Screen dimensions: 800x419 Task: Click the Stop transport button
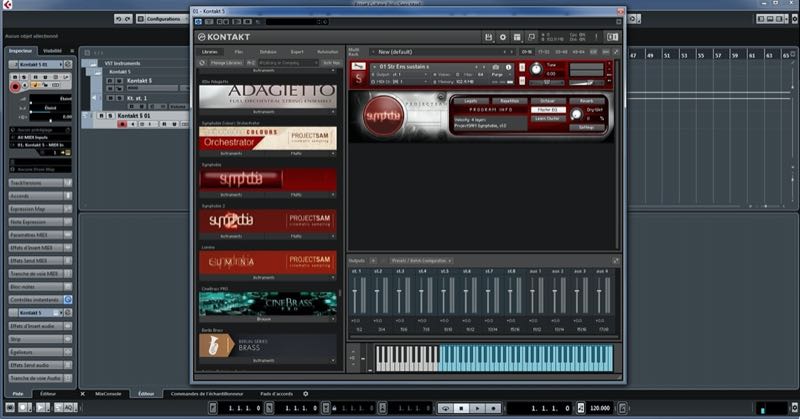(x=461, y=408)
